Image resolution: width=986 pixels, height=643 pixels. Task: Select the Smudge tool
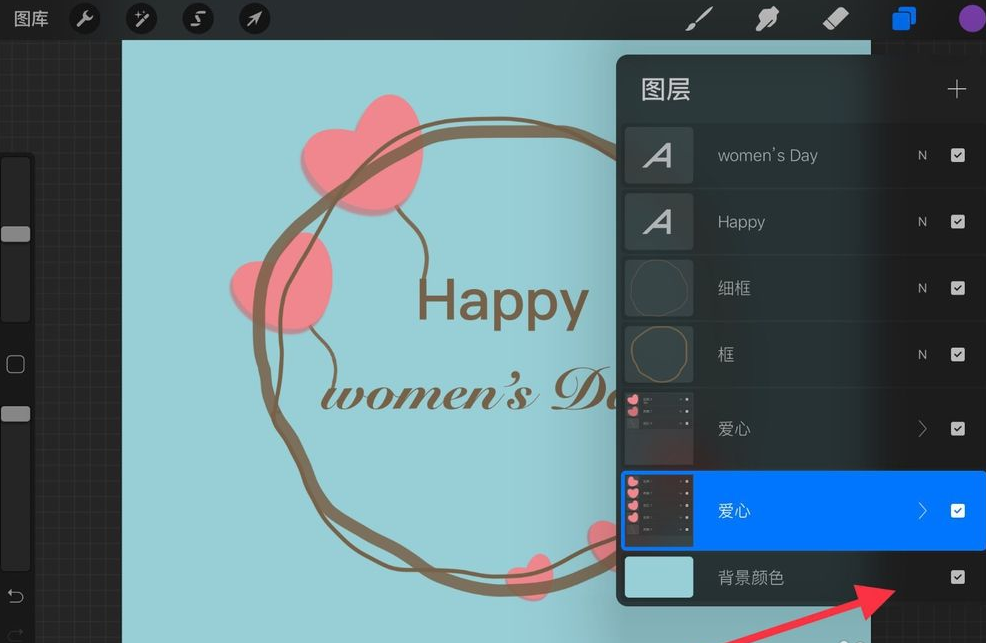coord(767,18)
